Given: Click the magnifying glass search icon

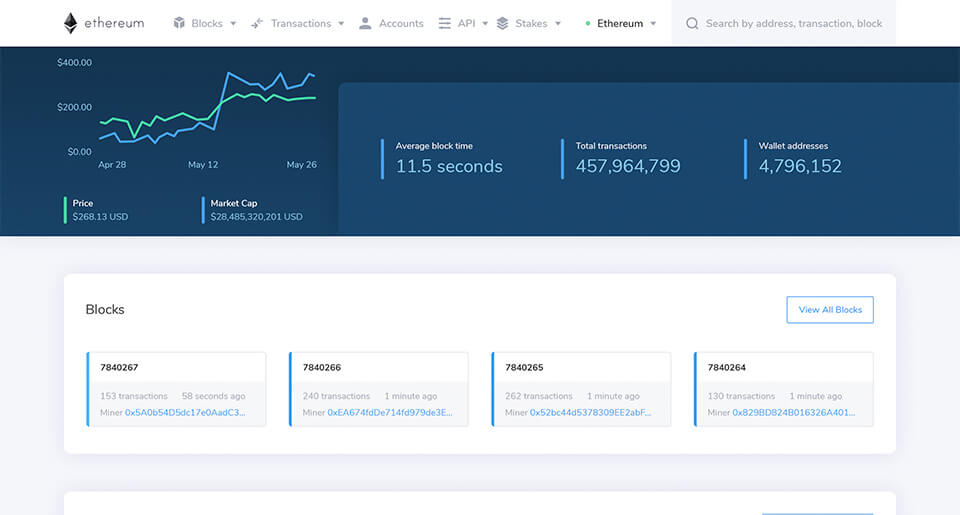Looking at the screenshot, I should tap(692, 23).
